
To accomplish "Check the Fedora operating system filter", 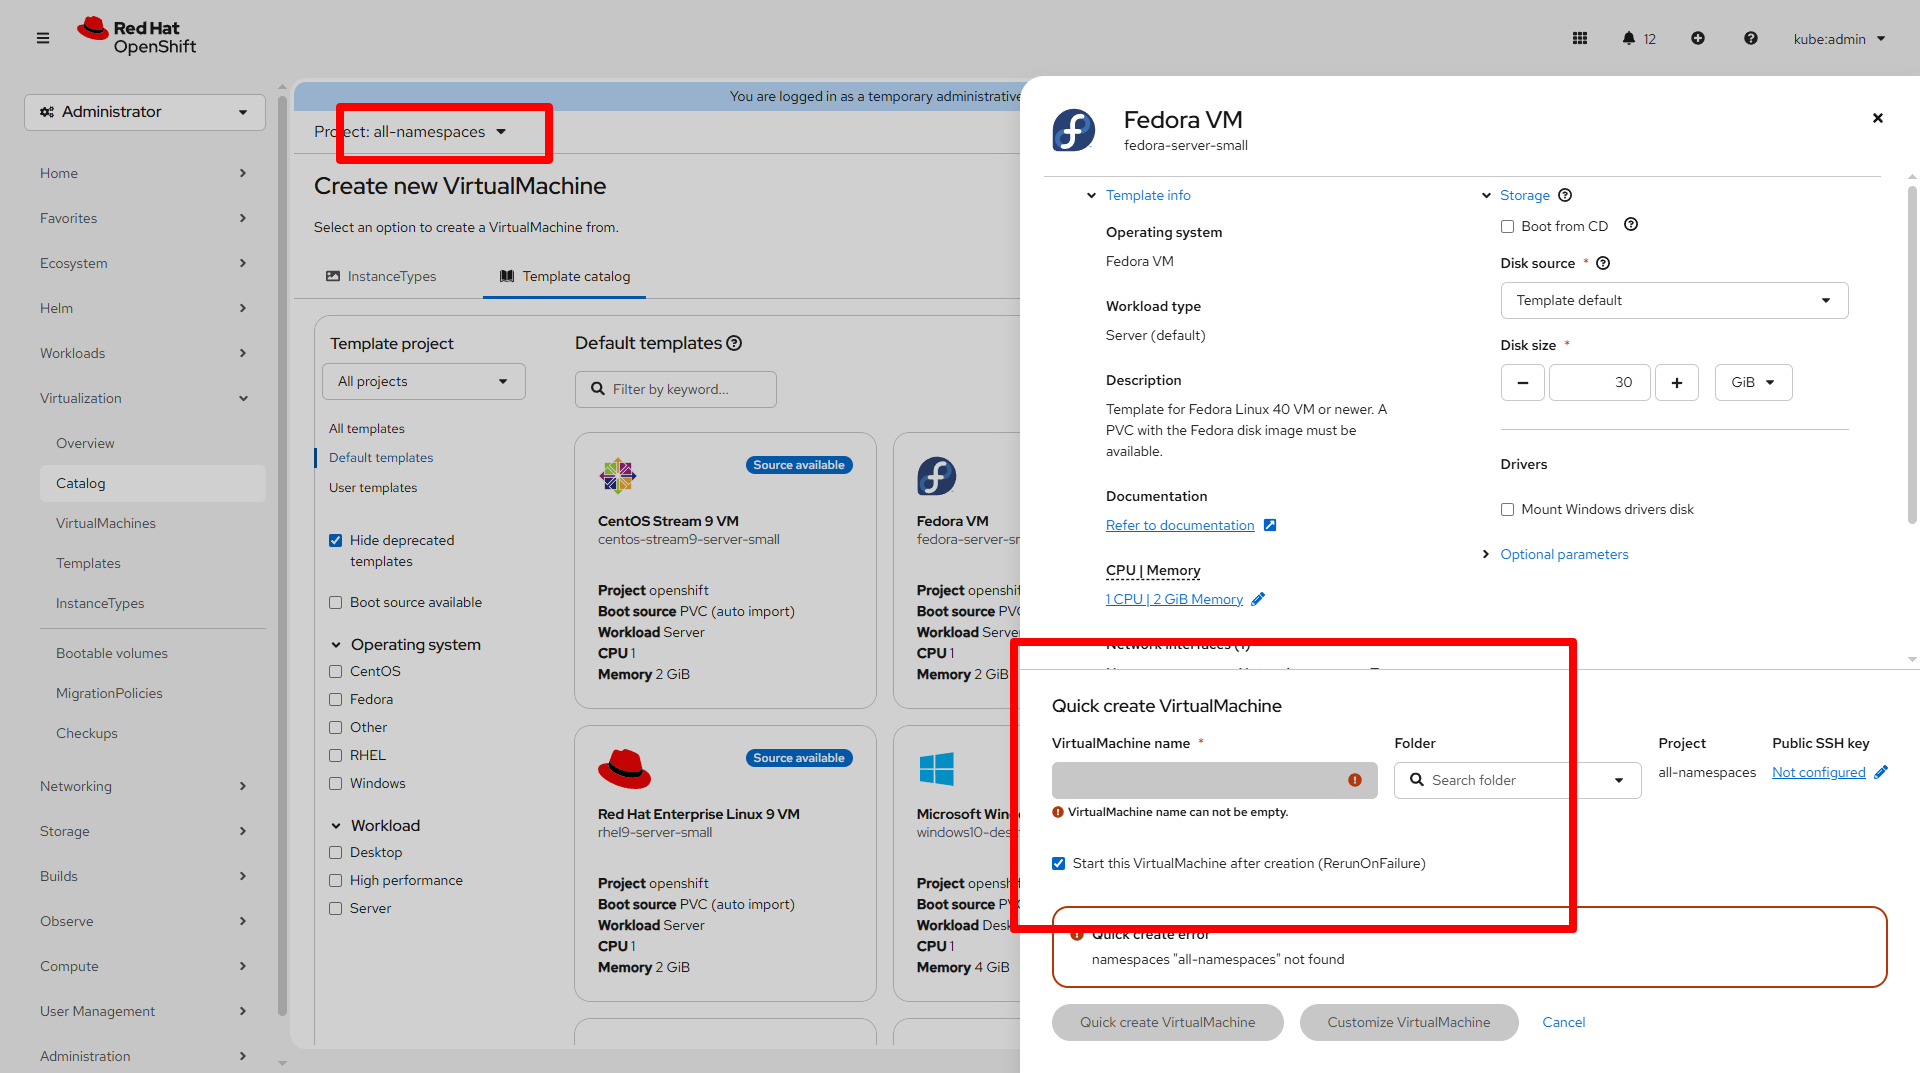I will coord(336,699).
